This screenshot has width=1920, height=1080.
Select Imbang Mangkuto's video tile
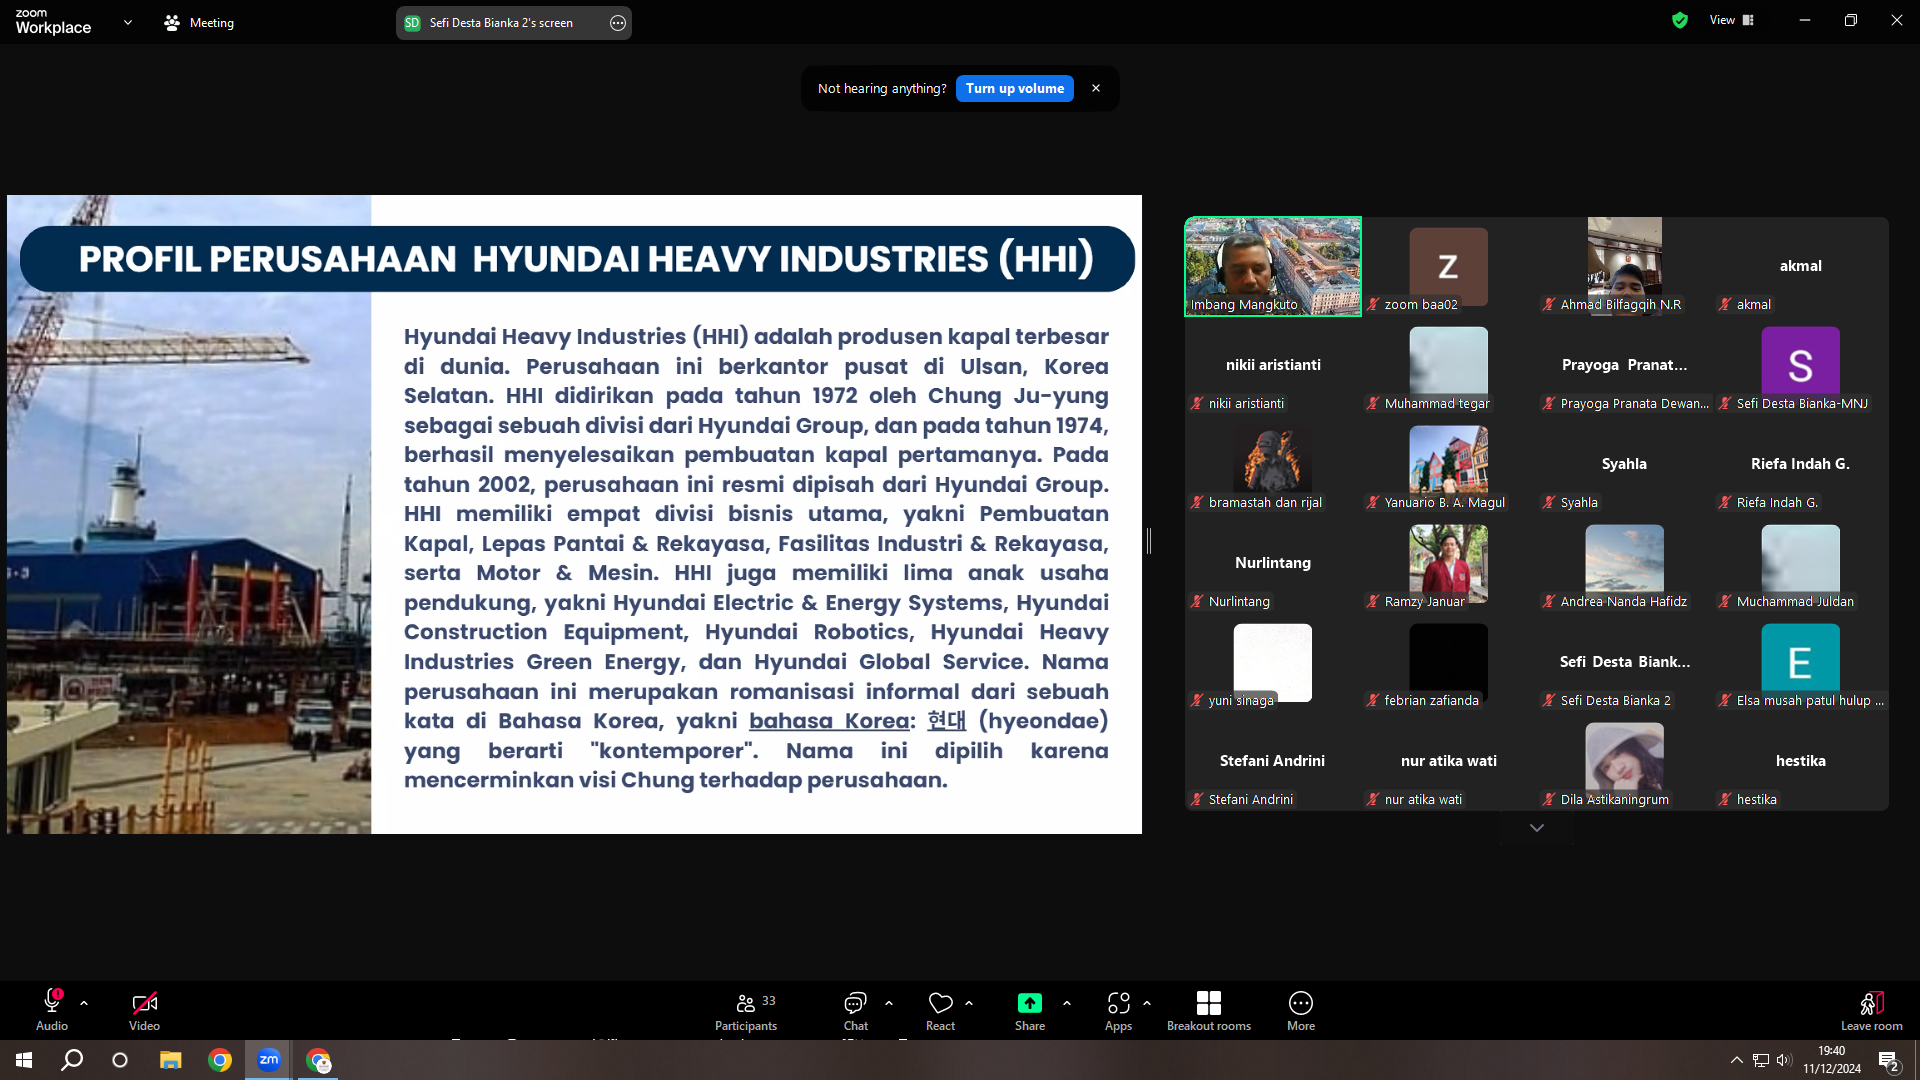coord(1273,266)
